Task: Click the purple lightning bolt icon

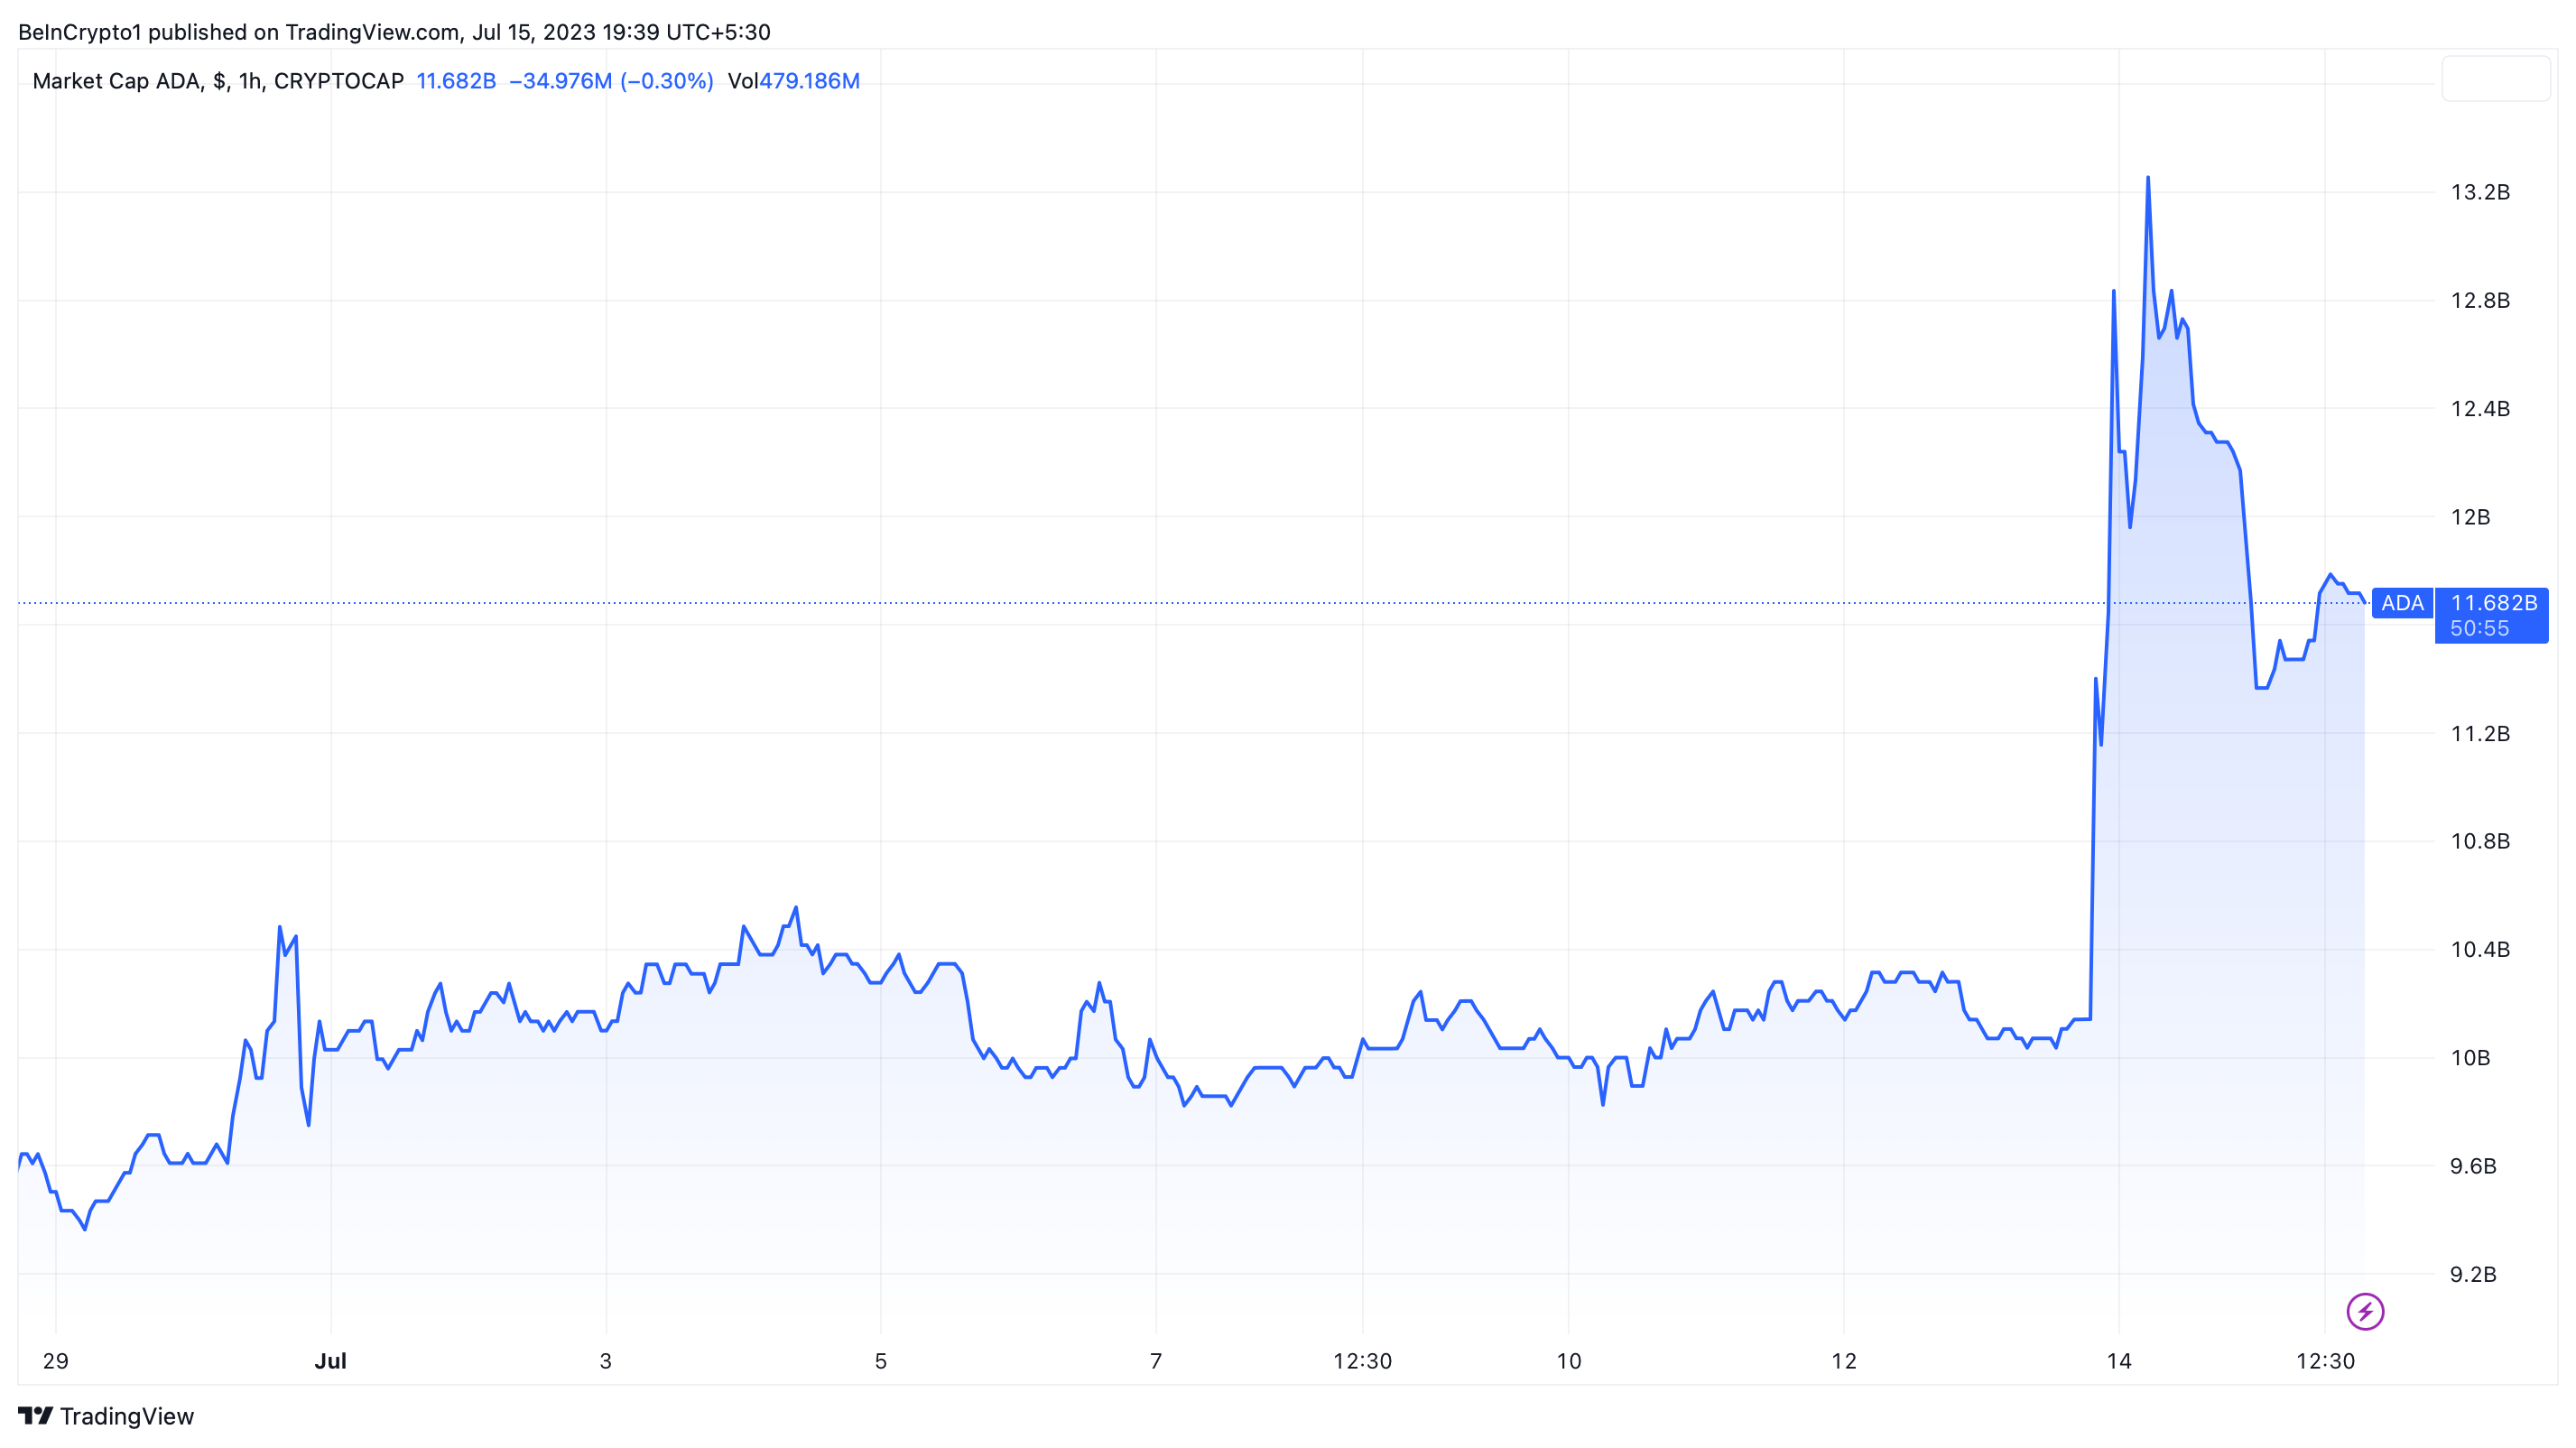Action: [x=2365, y=1311]
